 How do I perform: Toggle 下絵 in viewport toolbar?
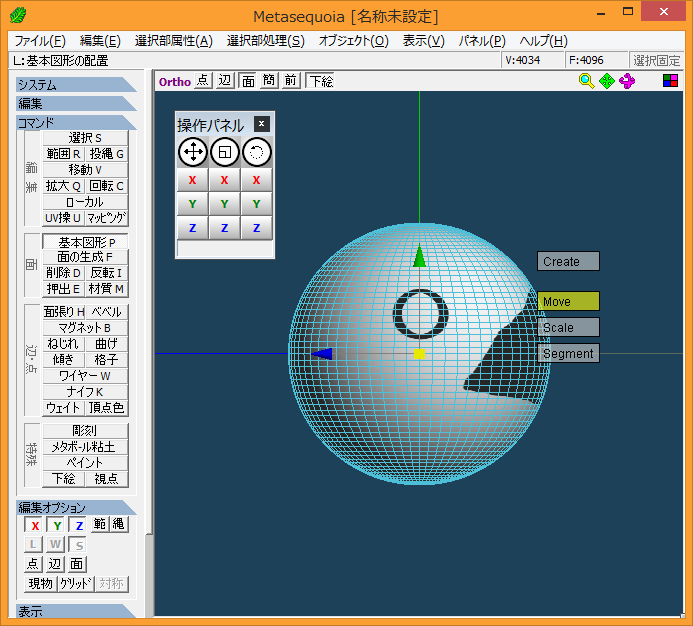321,81
